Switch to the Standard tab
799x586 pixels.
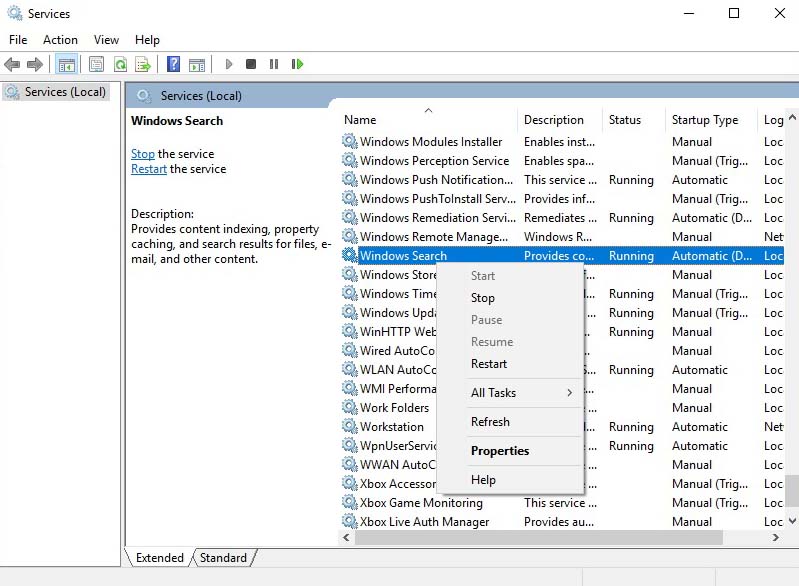point(223,558)
